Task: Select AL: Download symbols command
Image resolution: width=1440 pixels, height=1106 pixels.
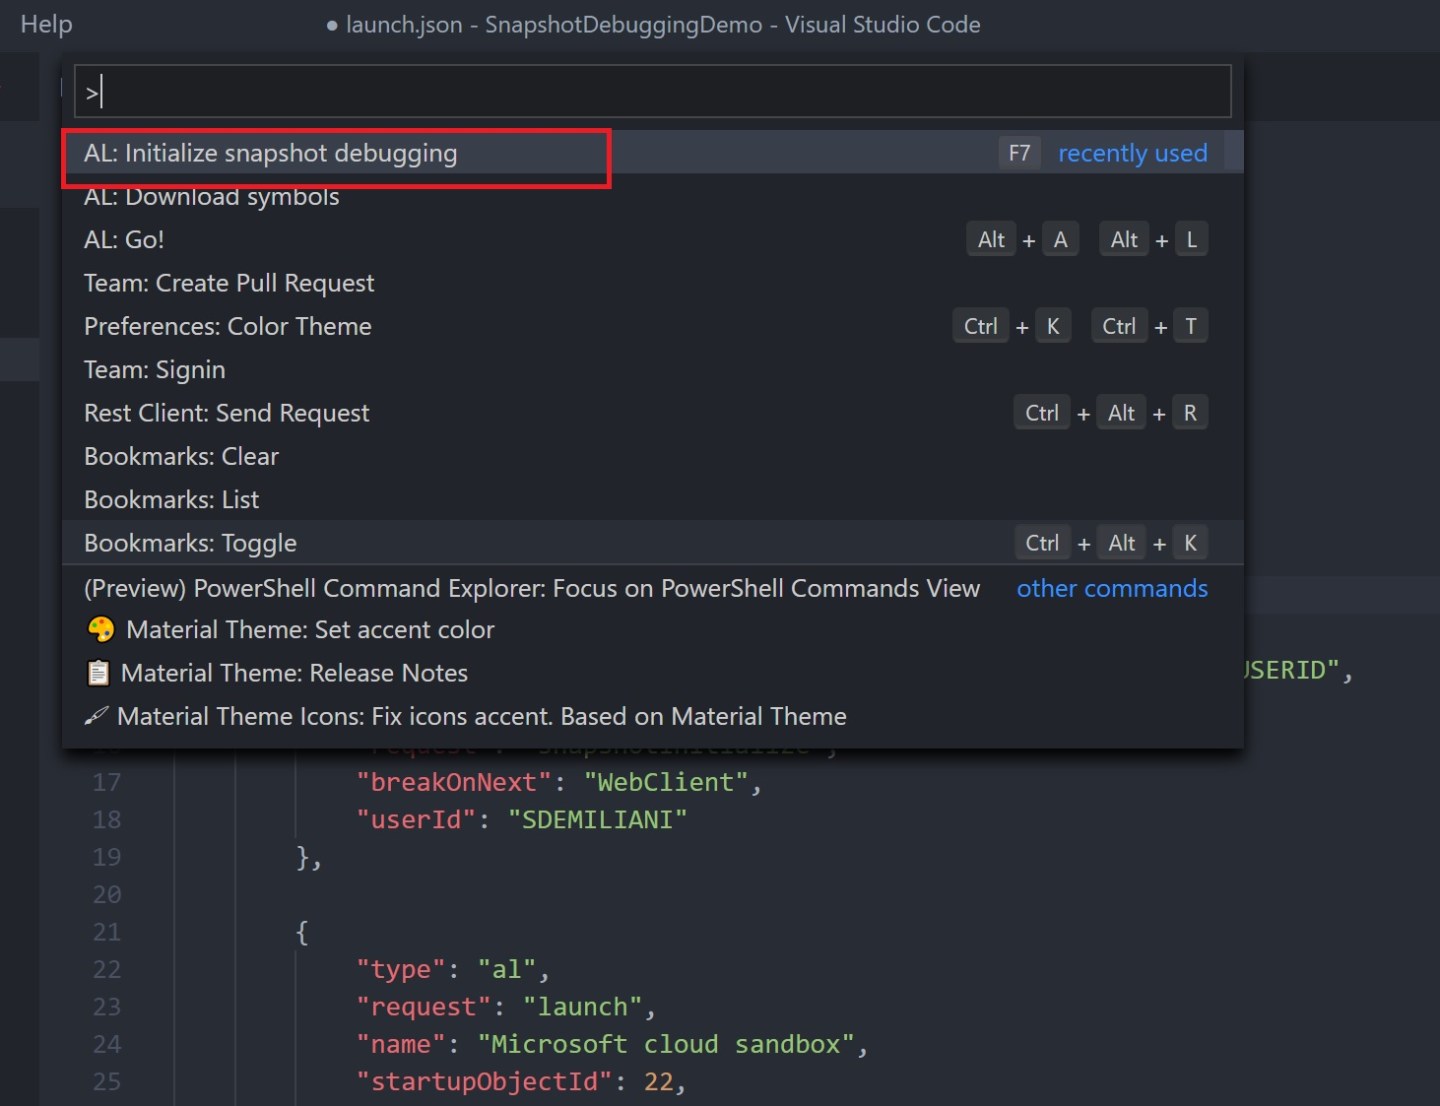Action: [x=653, y=196]
